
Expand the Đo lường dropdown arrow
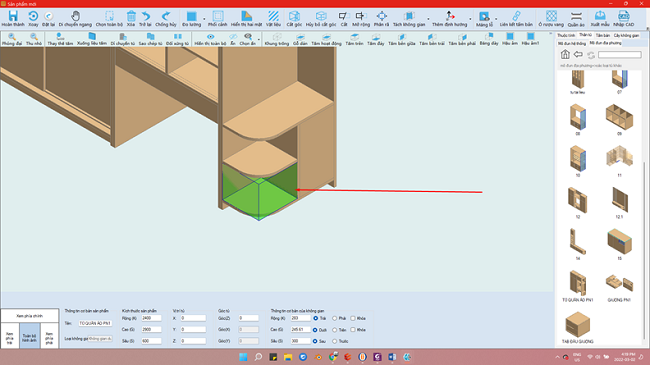click(204, 19)
